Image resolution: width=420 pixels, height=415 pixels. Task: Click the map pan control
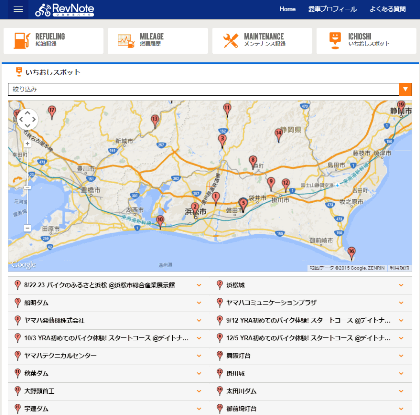coord(27,119)
